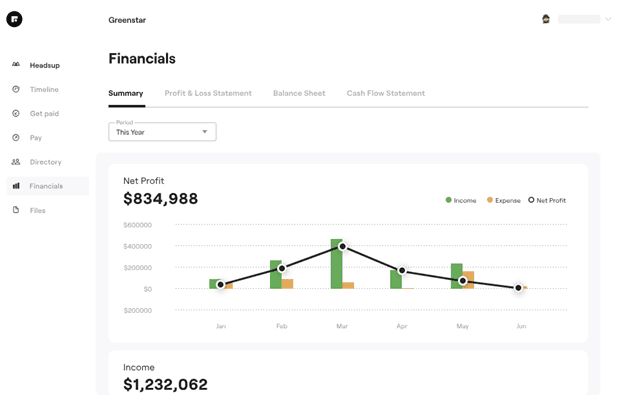
Task: Click the Net Profit legend circle
Action: click(531, 200)
